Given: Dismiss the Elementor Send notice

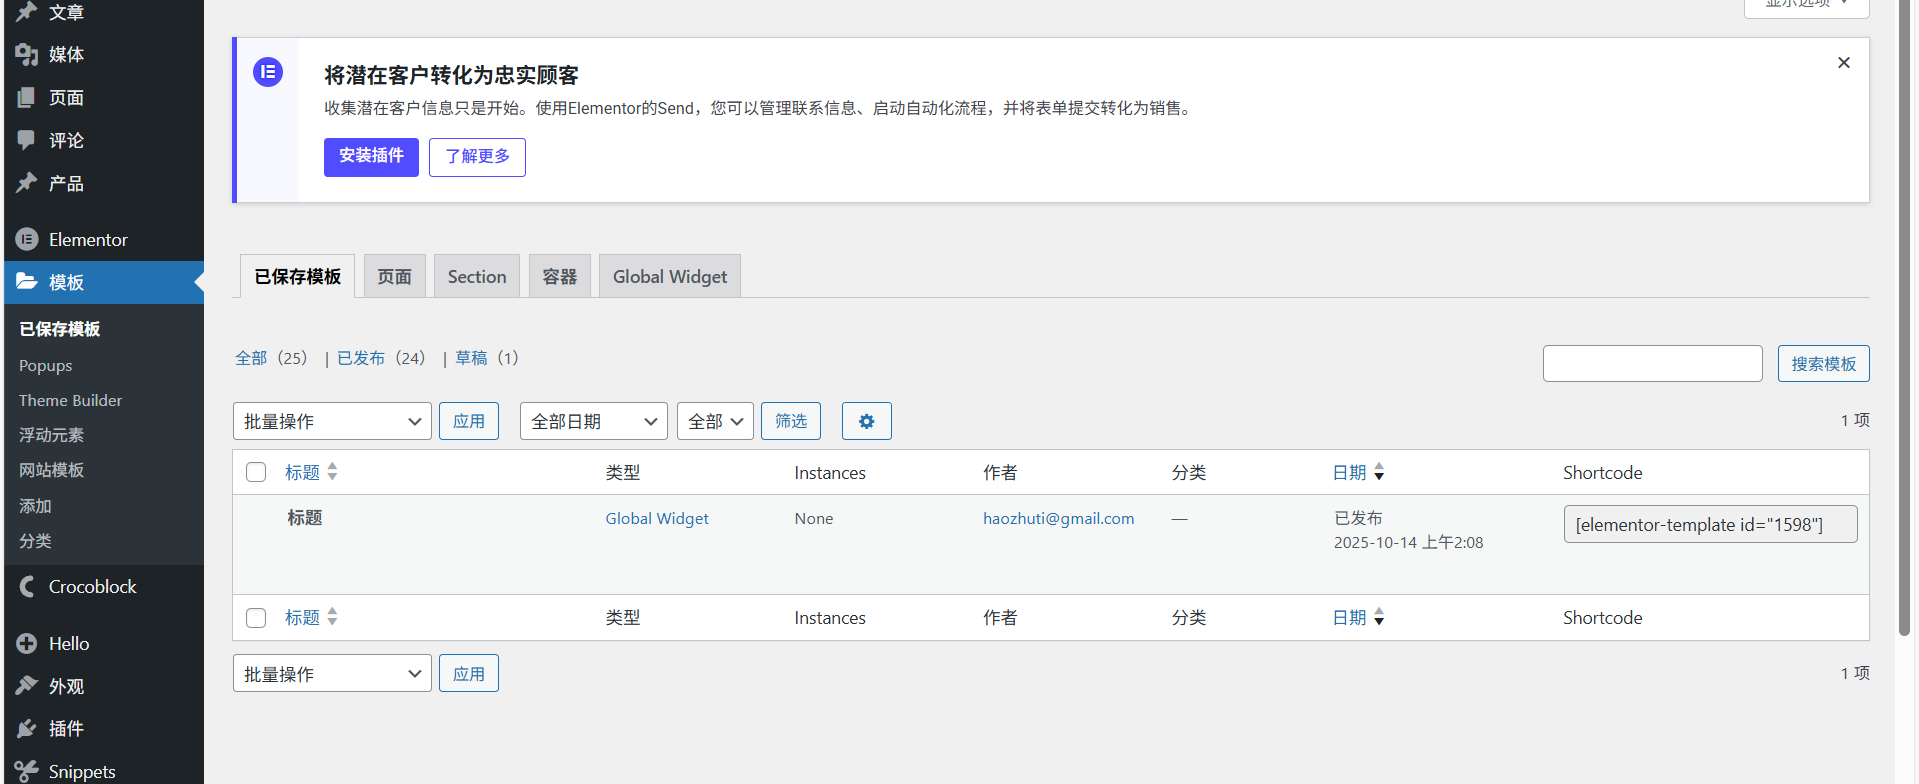Looking at the screenshot, I should (1843, 63).
